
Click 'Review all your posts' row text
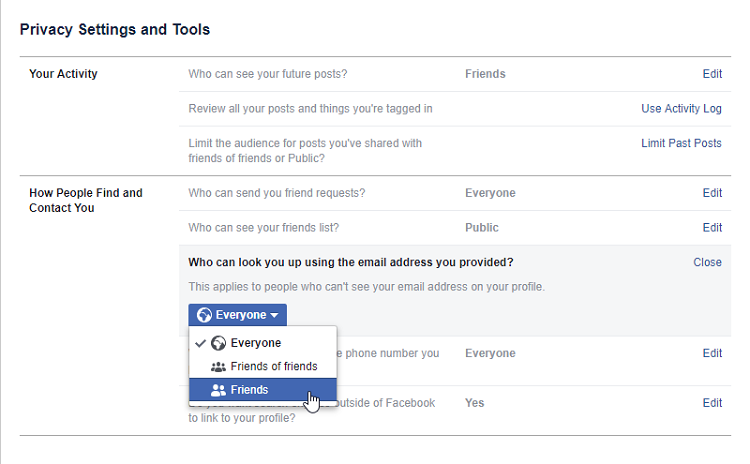coord(310,109)
